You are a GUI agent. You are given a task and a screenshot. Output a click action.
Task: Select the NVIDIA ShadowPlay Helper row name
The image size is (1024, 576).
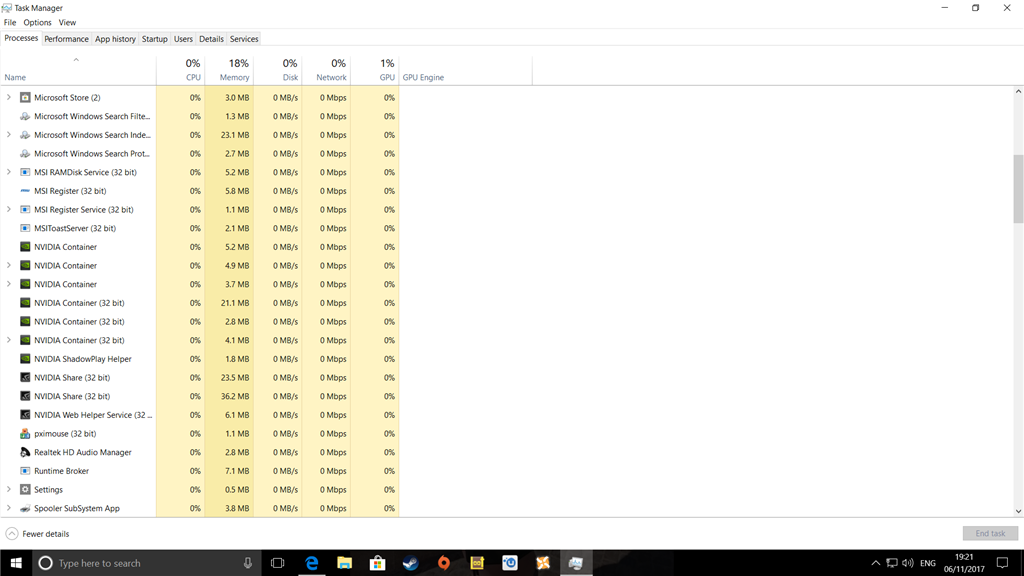(83, 359)
